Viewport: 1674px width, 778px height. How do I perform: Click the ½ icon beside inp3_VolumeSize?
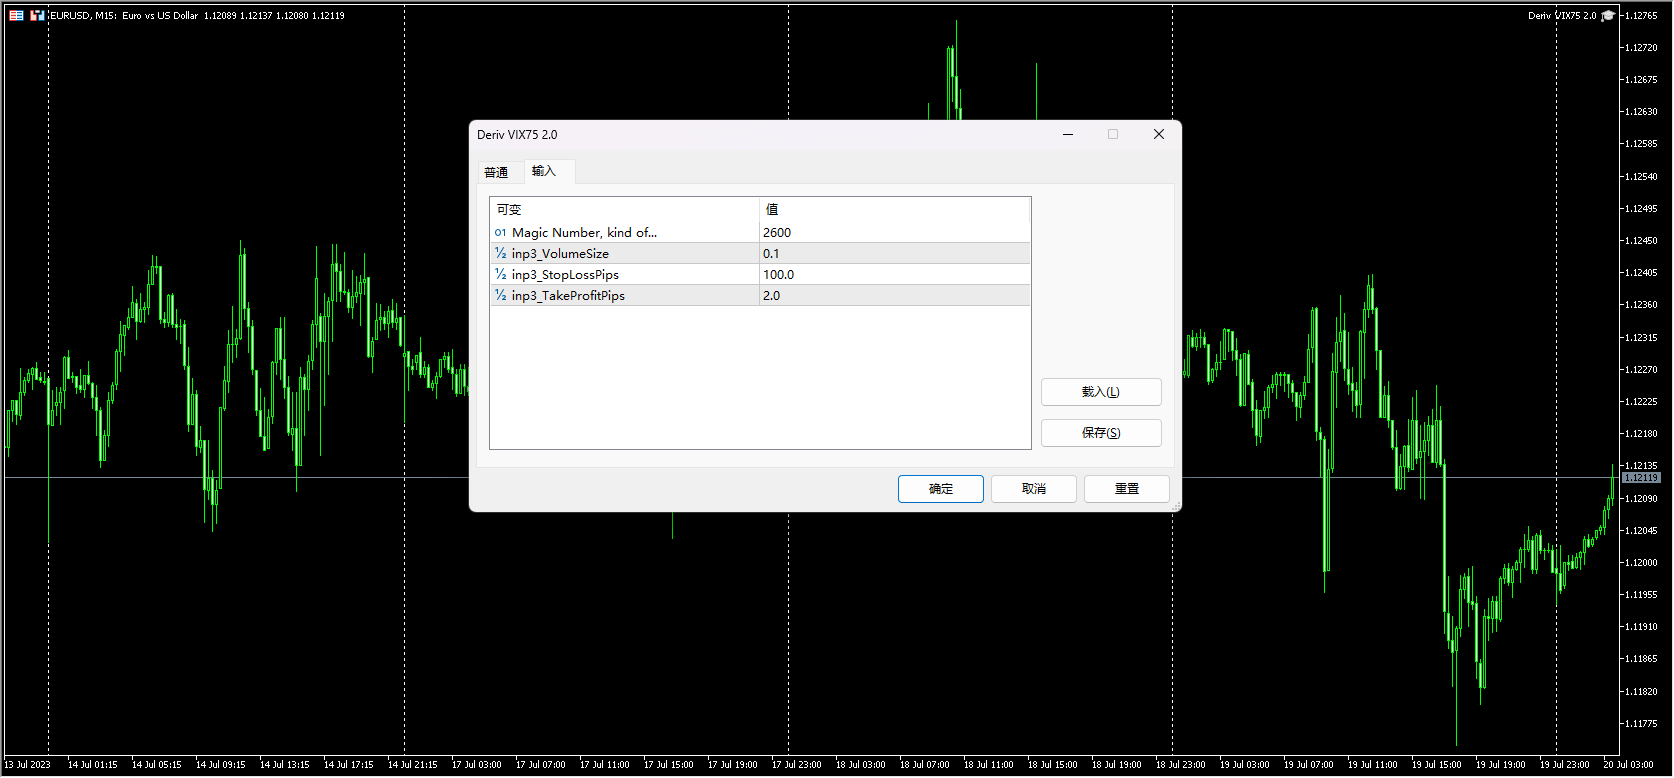[500, 254]
